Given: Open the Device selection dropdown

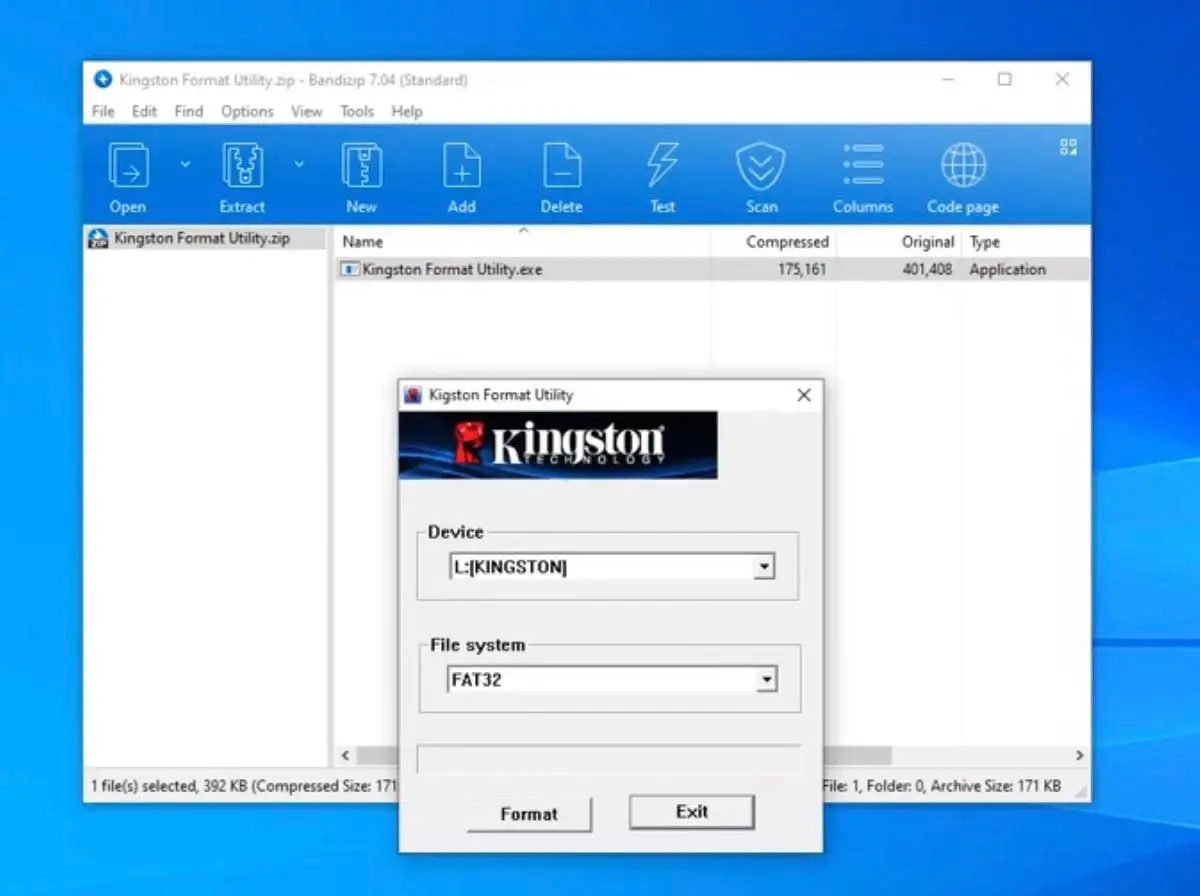Looking at the screenshot, I should 763,566.
